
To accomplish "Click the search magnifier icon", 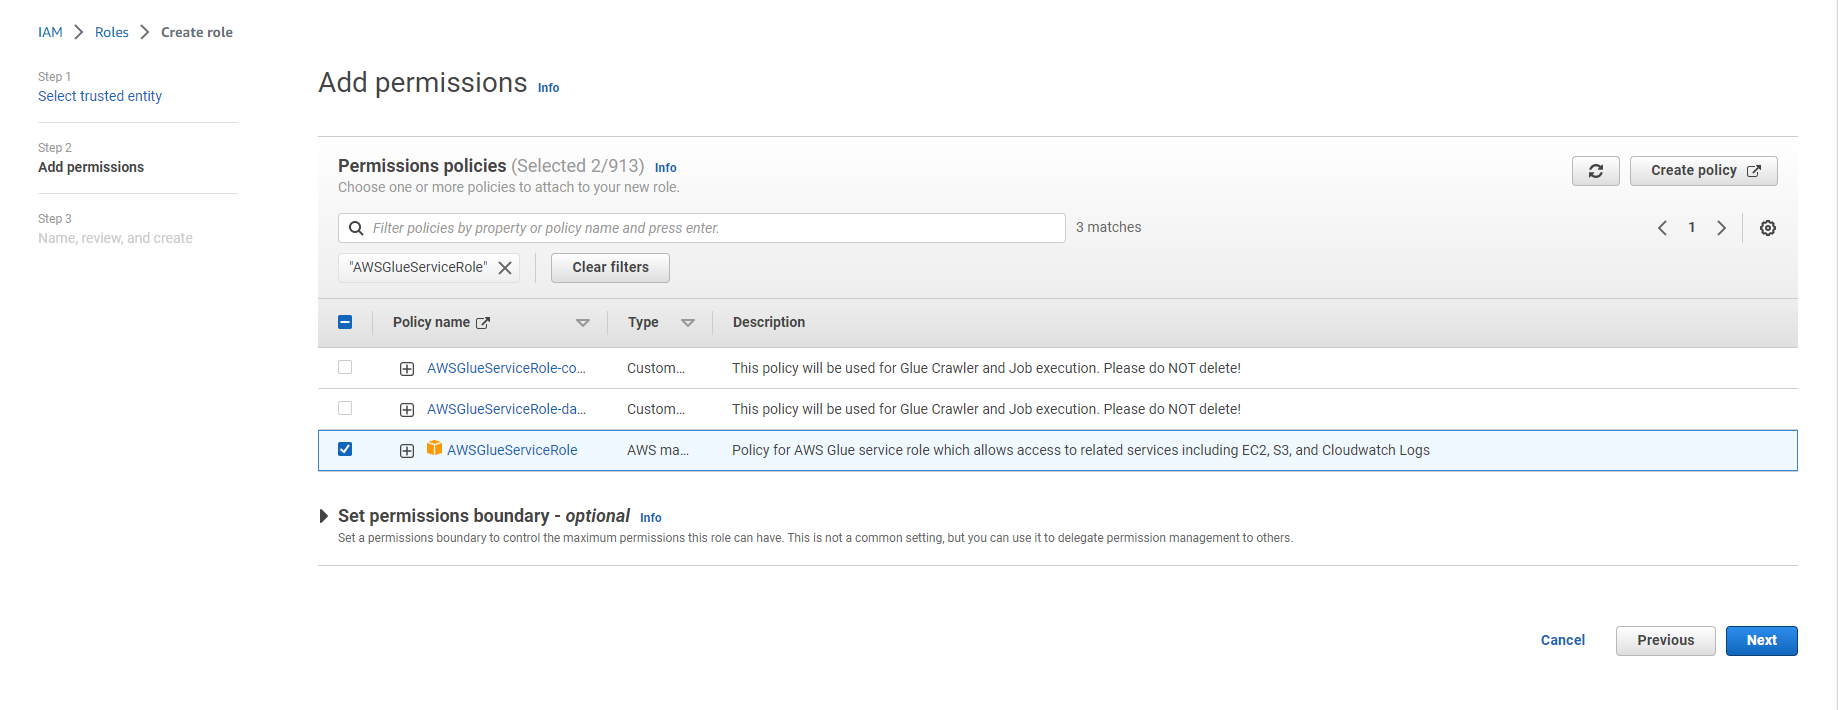I will 356,228.
